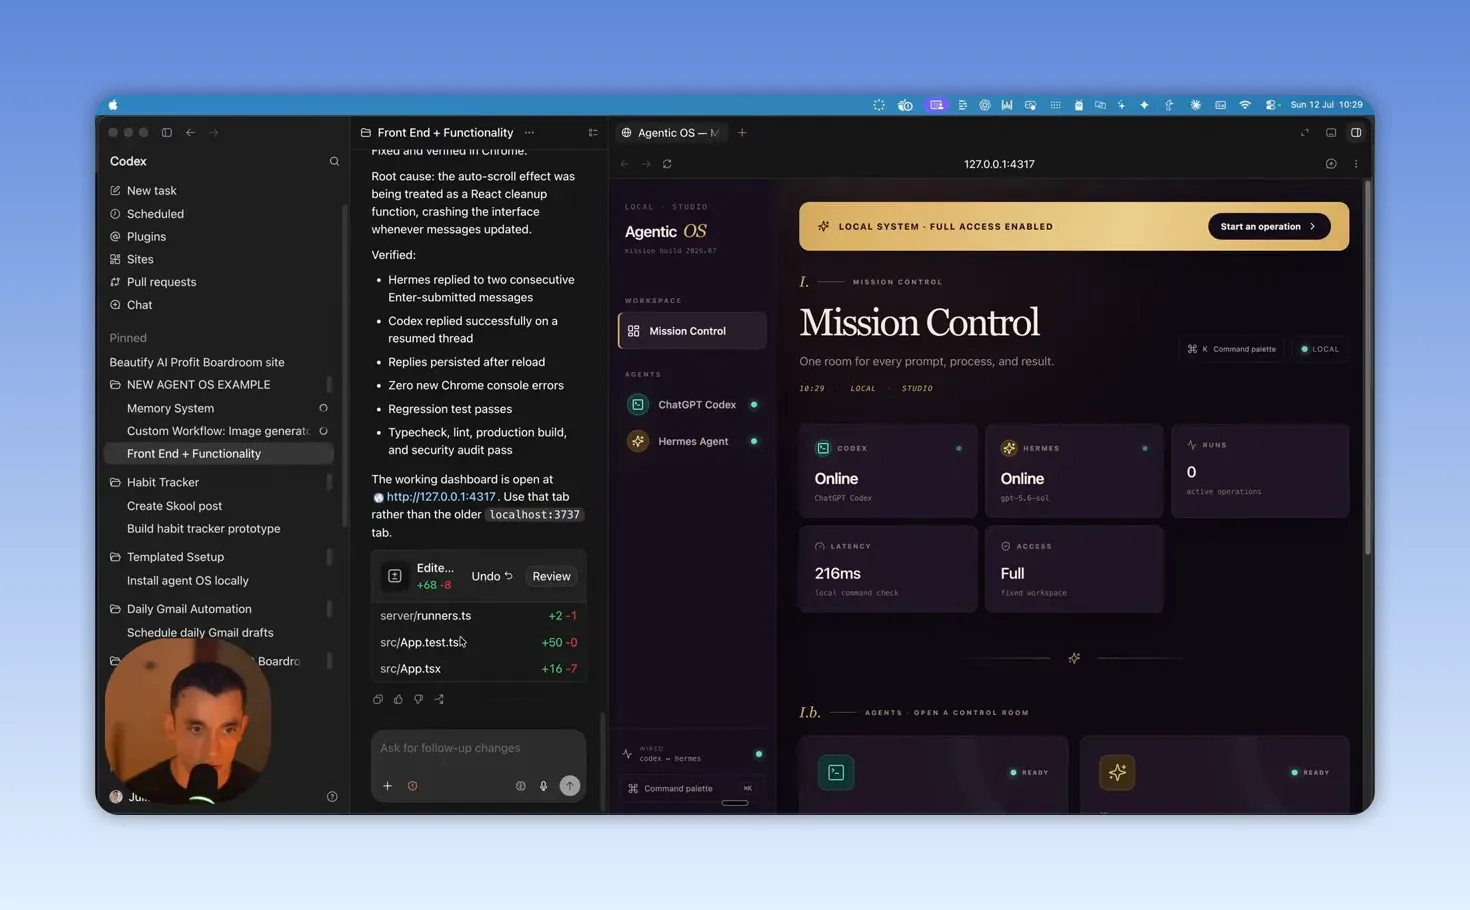Viewport: 1470px width, 910px height.
Task: Give the reply a thumbs up
Action: tap(398, 699)
